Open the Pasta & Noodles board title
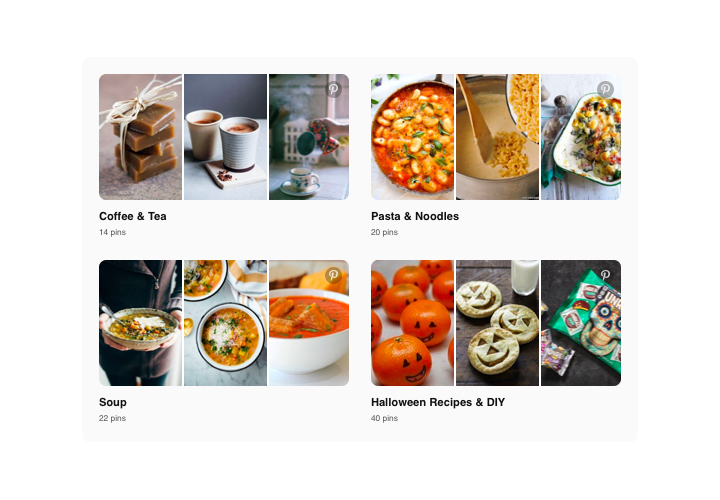The width and height of the screenshot is (720, 500). [x=415, y=216]
